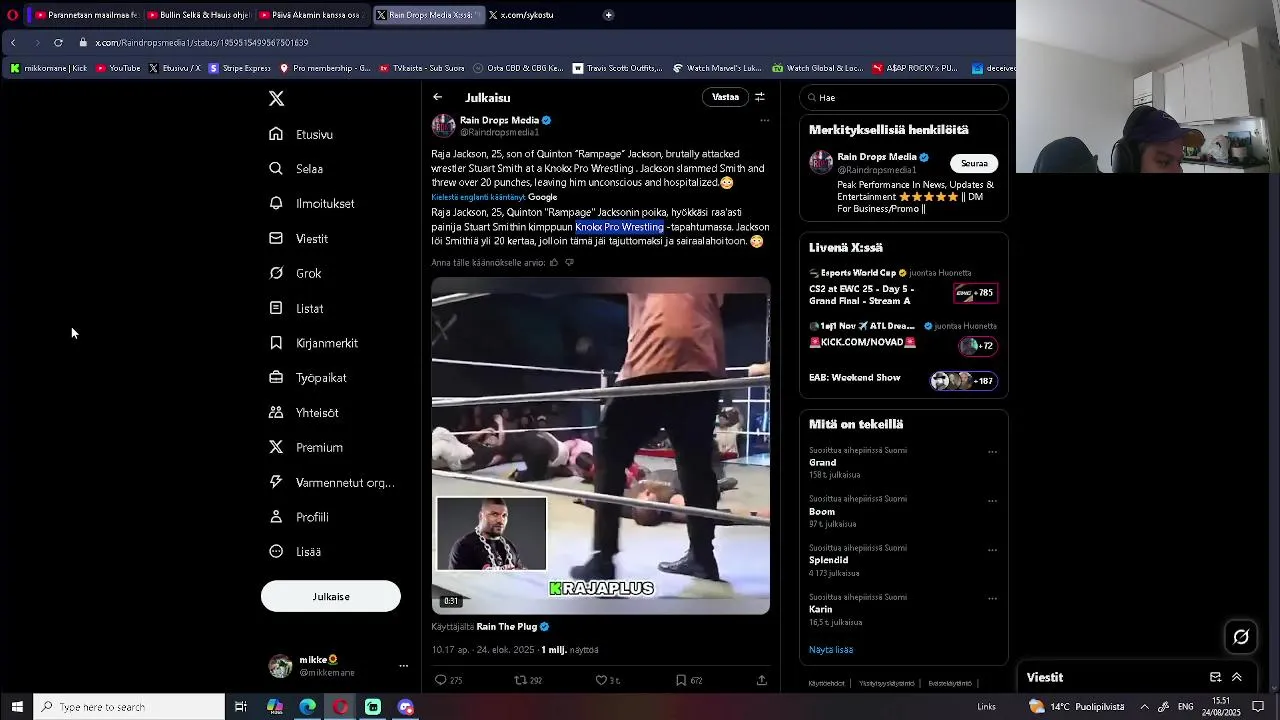Open reply filter settings icon beside Vastaa
This screenshot has height=720, width=1280.
(x=760, y=97)
